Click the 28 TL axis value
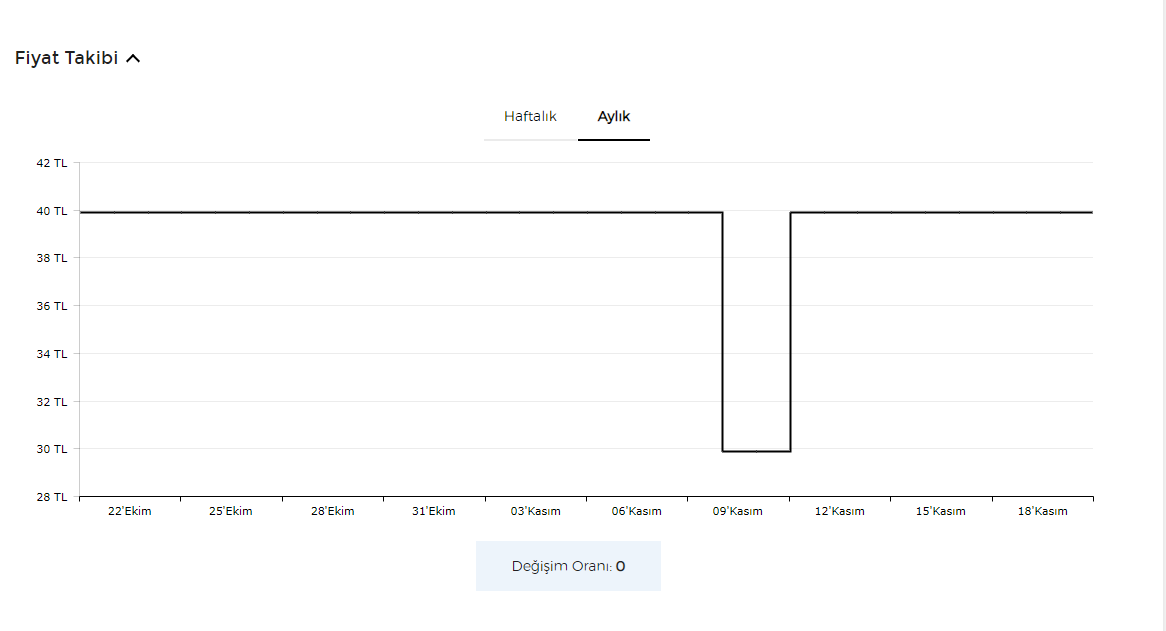Viewport: 1166px width, 631px height. (51, 496)
